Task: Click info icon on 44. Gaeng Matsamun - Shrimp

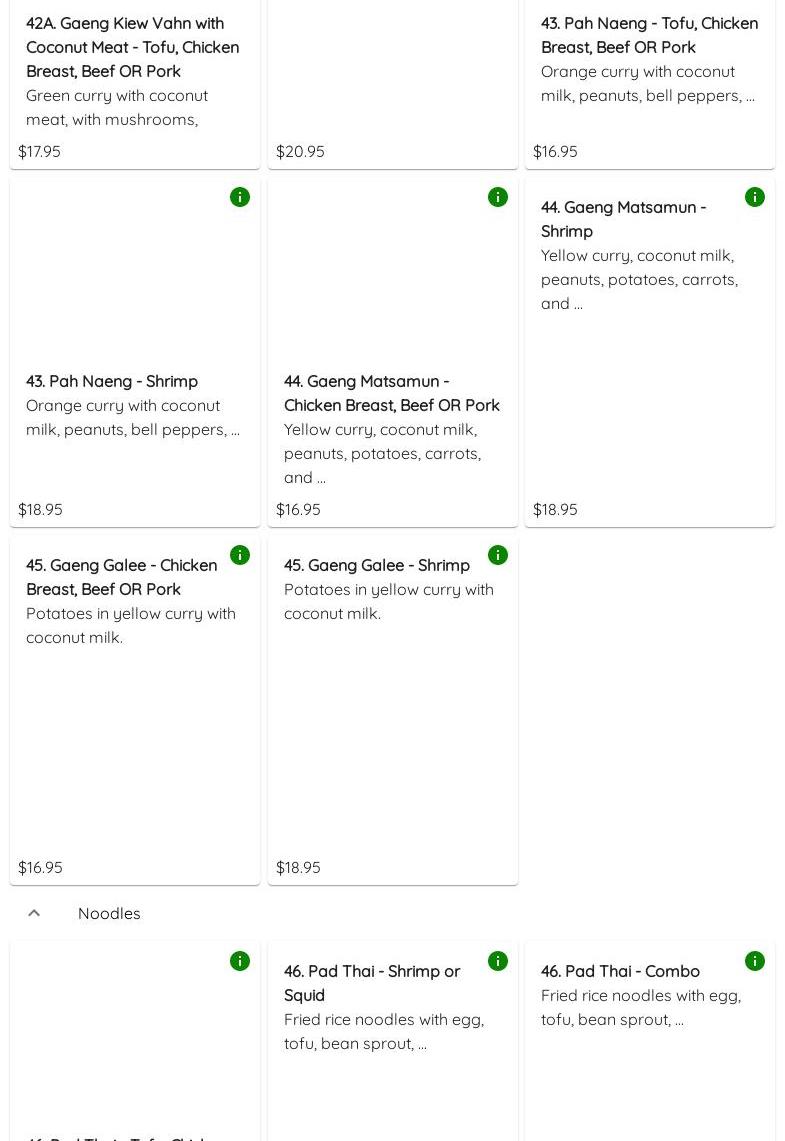Action: tap(755, 197)
